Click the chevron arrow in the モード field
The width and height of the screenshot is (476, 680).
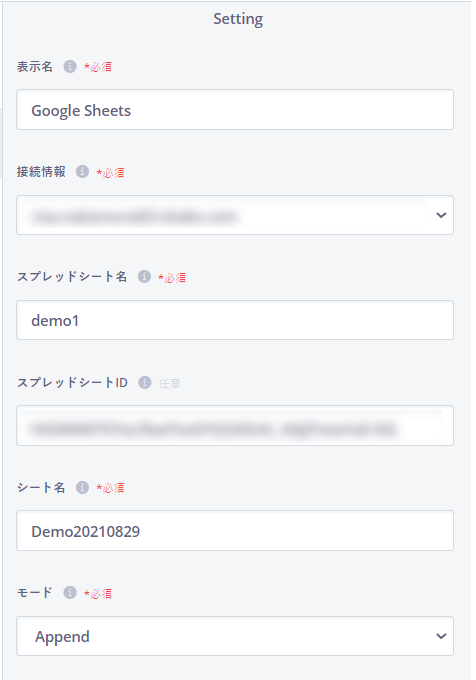(x=441, y=636)
